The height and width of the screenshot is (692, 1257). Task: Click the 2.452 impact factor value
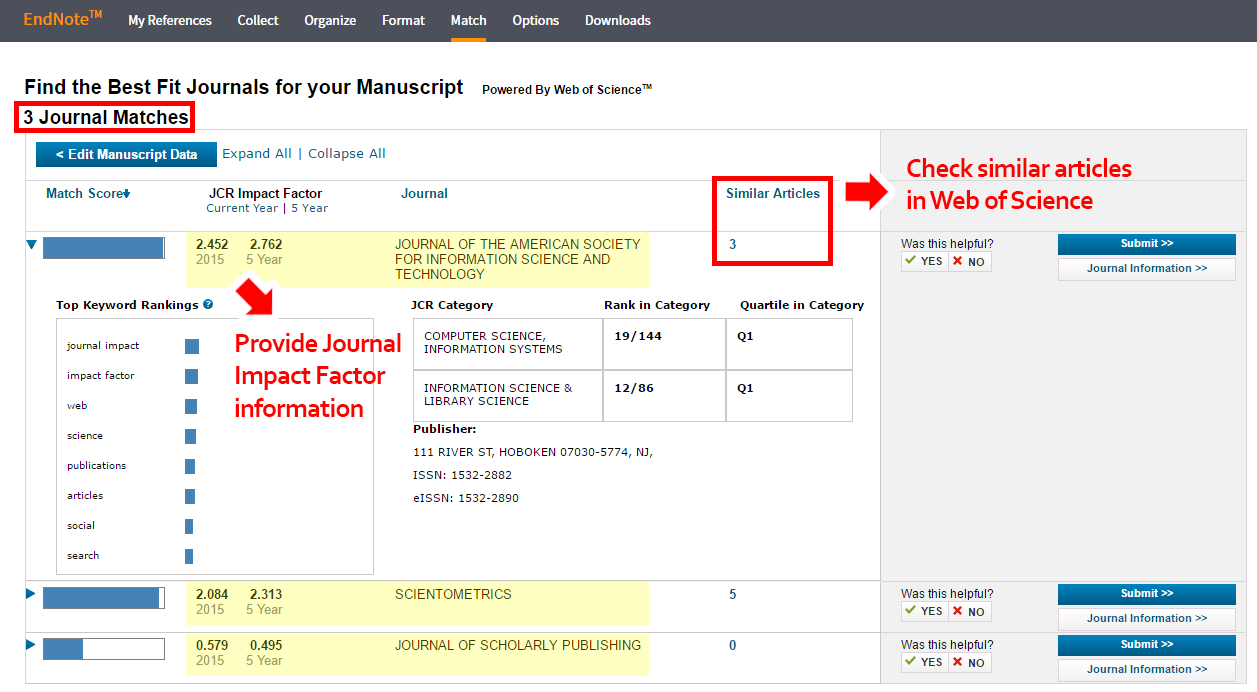(212, 244)
